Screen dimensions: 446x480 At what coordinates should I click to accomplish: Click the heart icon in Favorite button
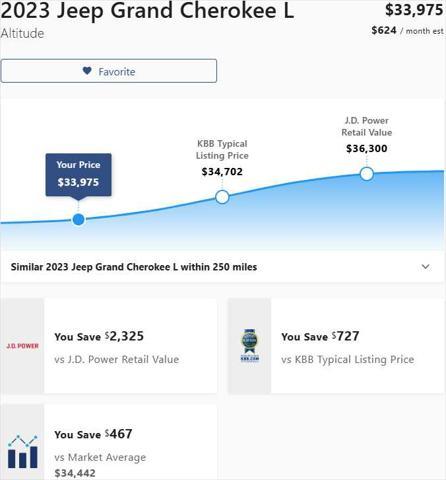click(87, 71)
